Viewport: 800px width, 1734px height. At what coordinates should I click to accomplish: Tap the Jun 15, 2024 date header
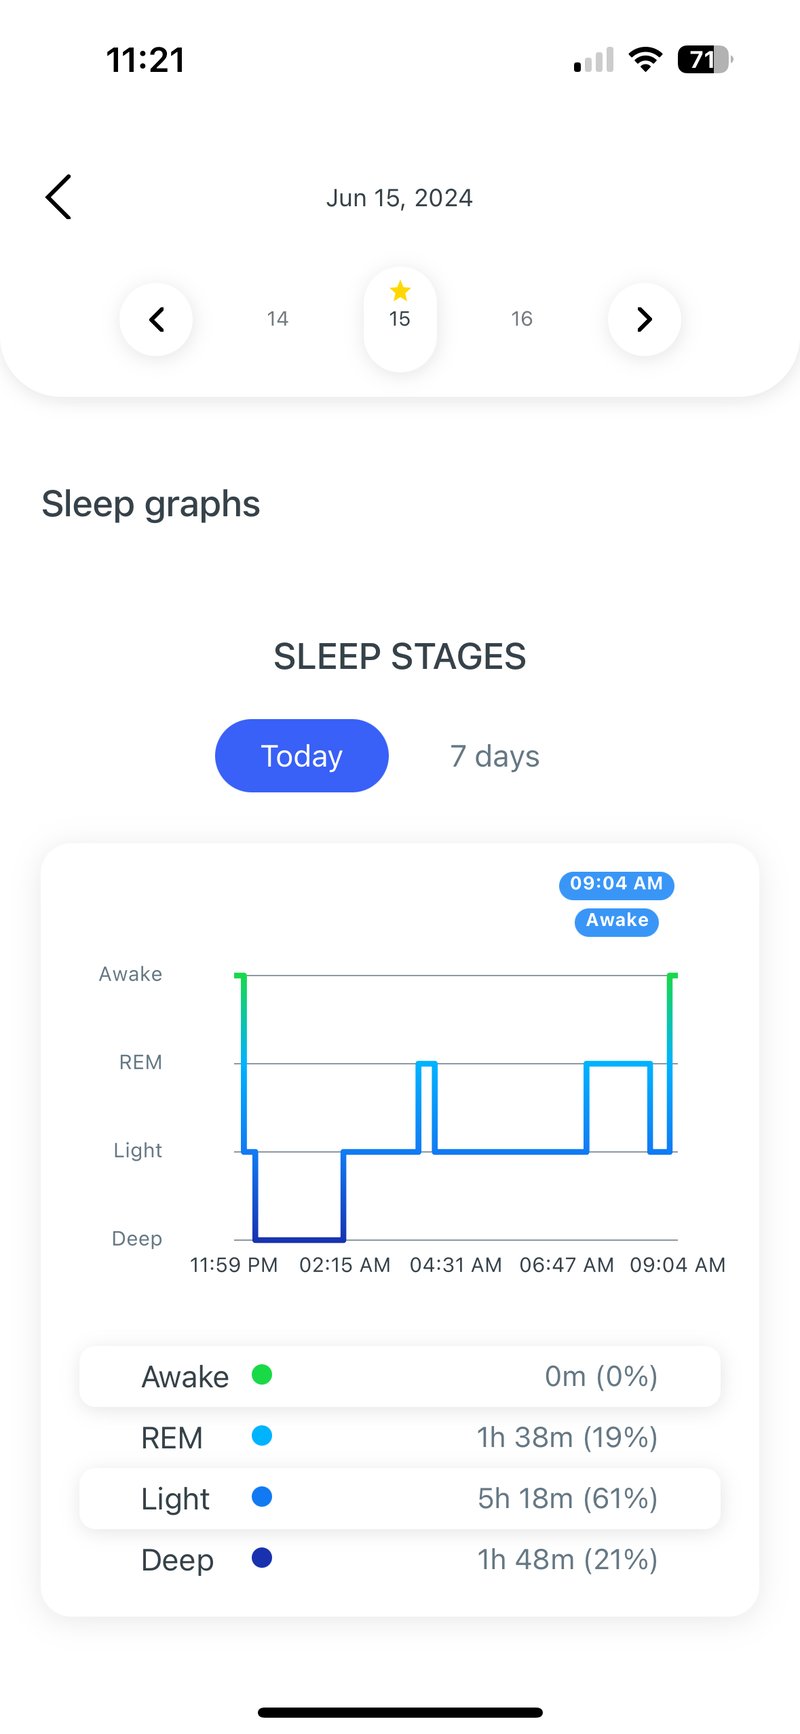[399, 197]
